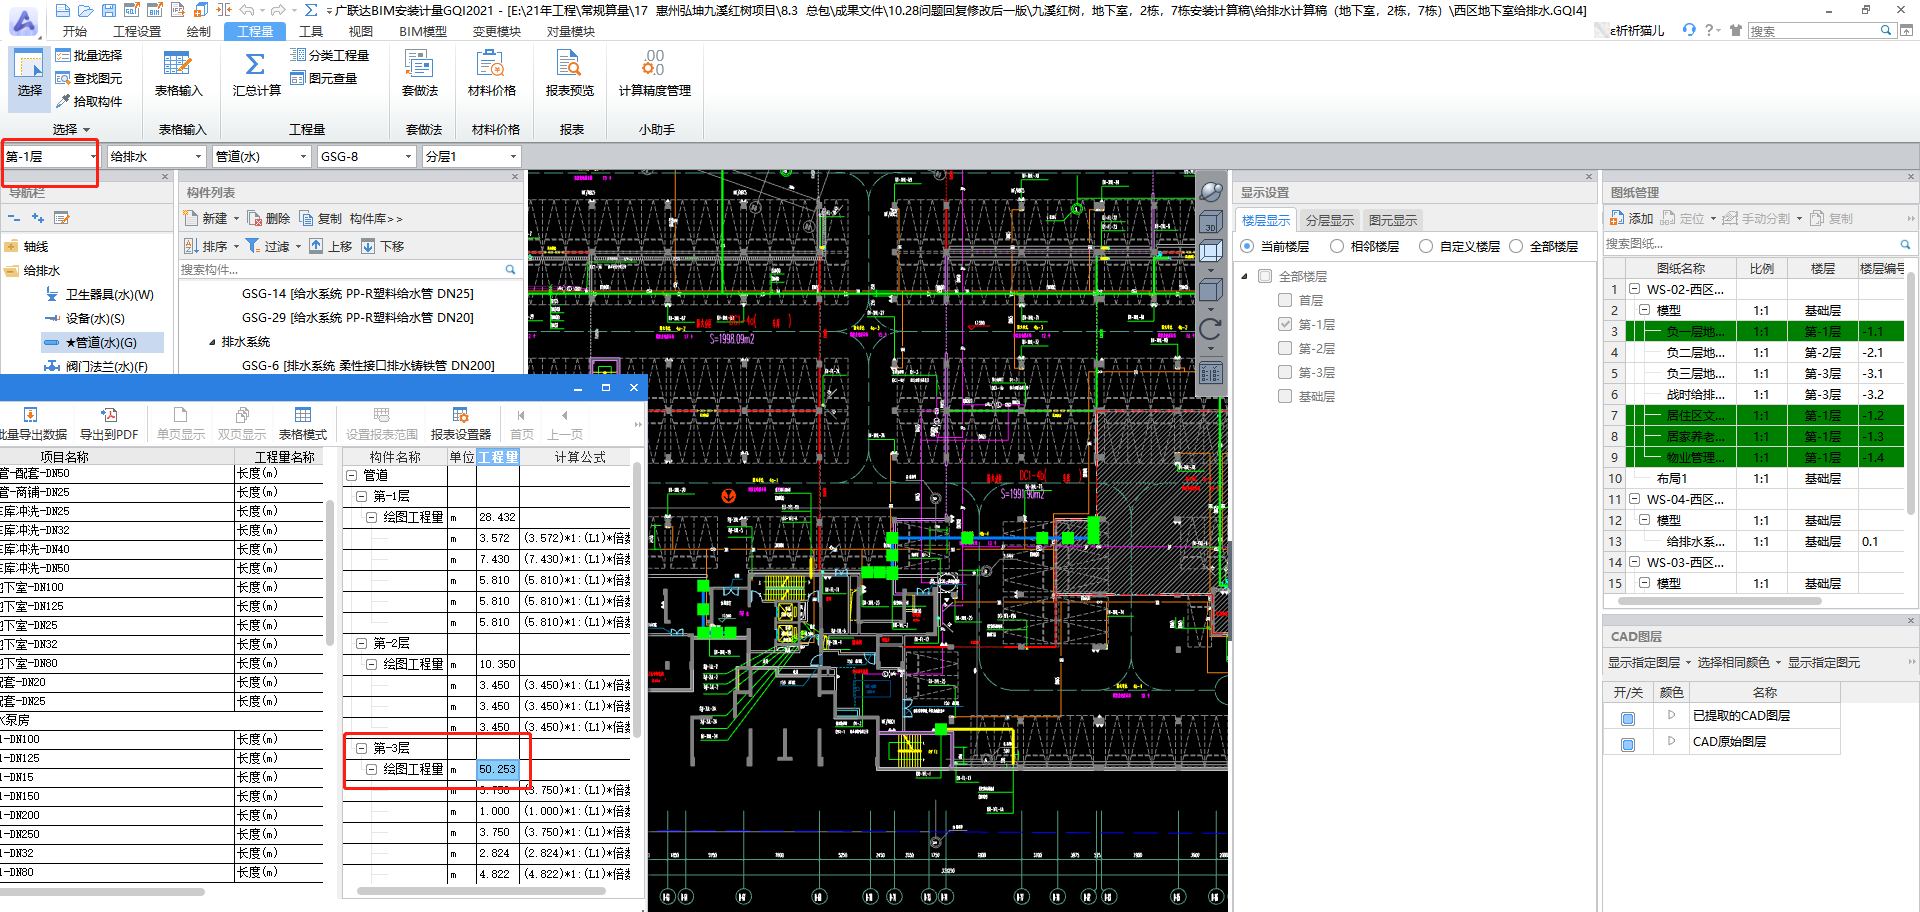Screen dimensions: 1920x912
Task: Click the rotate view icon on canvas toolbar
Action: pos(1211,328)
